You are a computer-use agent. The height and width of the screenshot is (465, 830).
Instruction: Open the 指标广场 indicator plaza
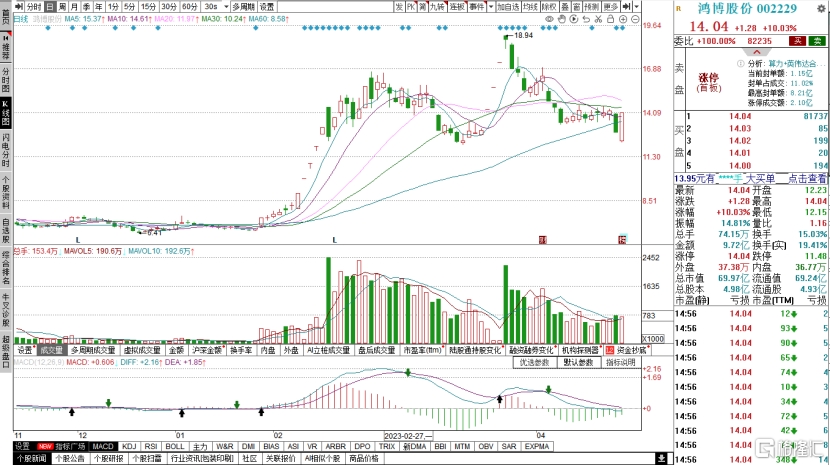pos(70,446)
